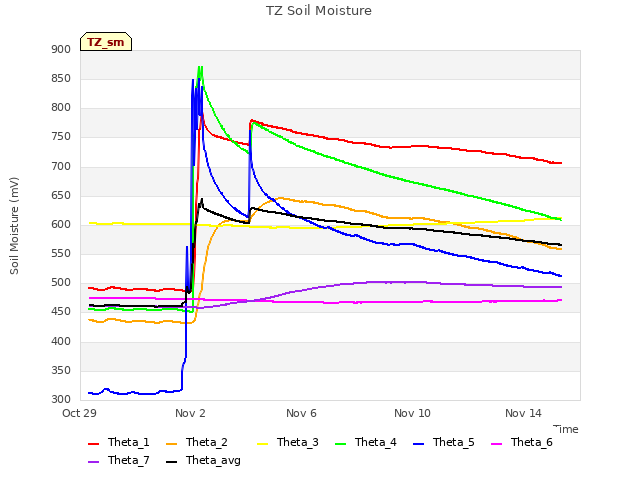Click the blue Theta_5 legend swatch

coord(419,444)
